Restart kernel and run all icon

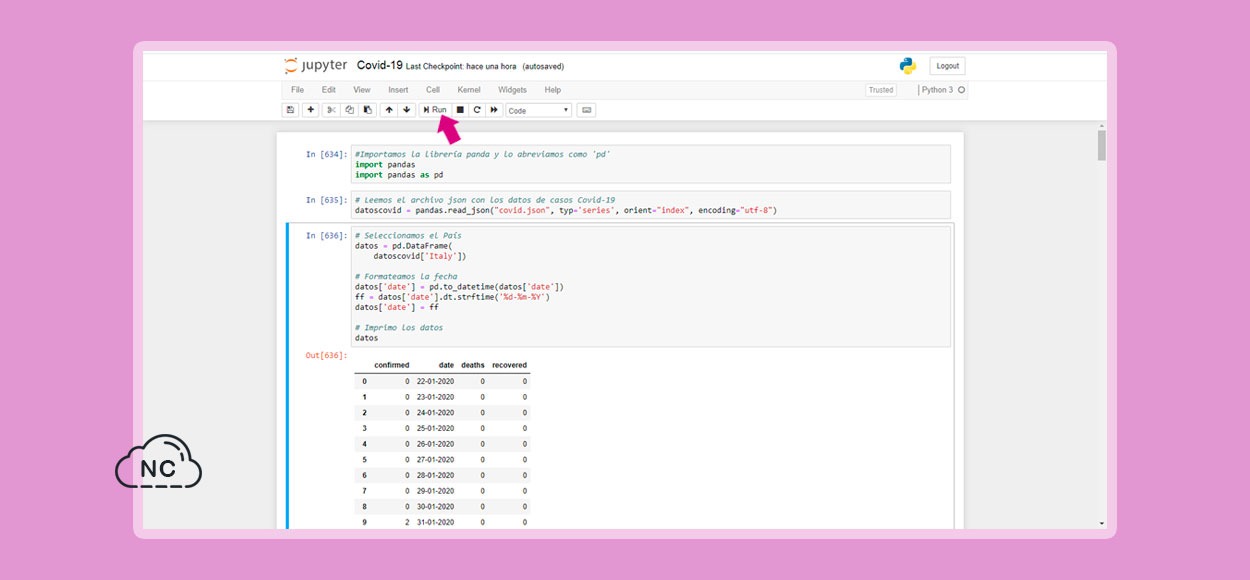(494, 110)
